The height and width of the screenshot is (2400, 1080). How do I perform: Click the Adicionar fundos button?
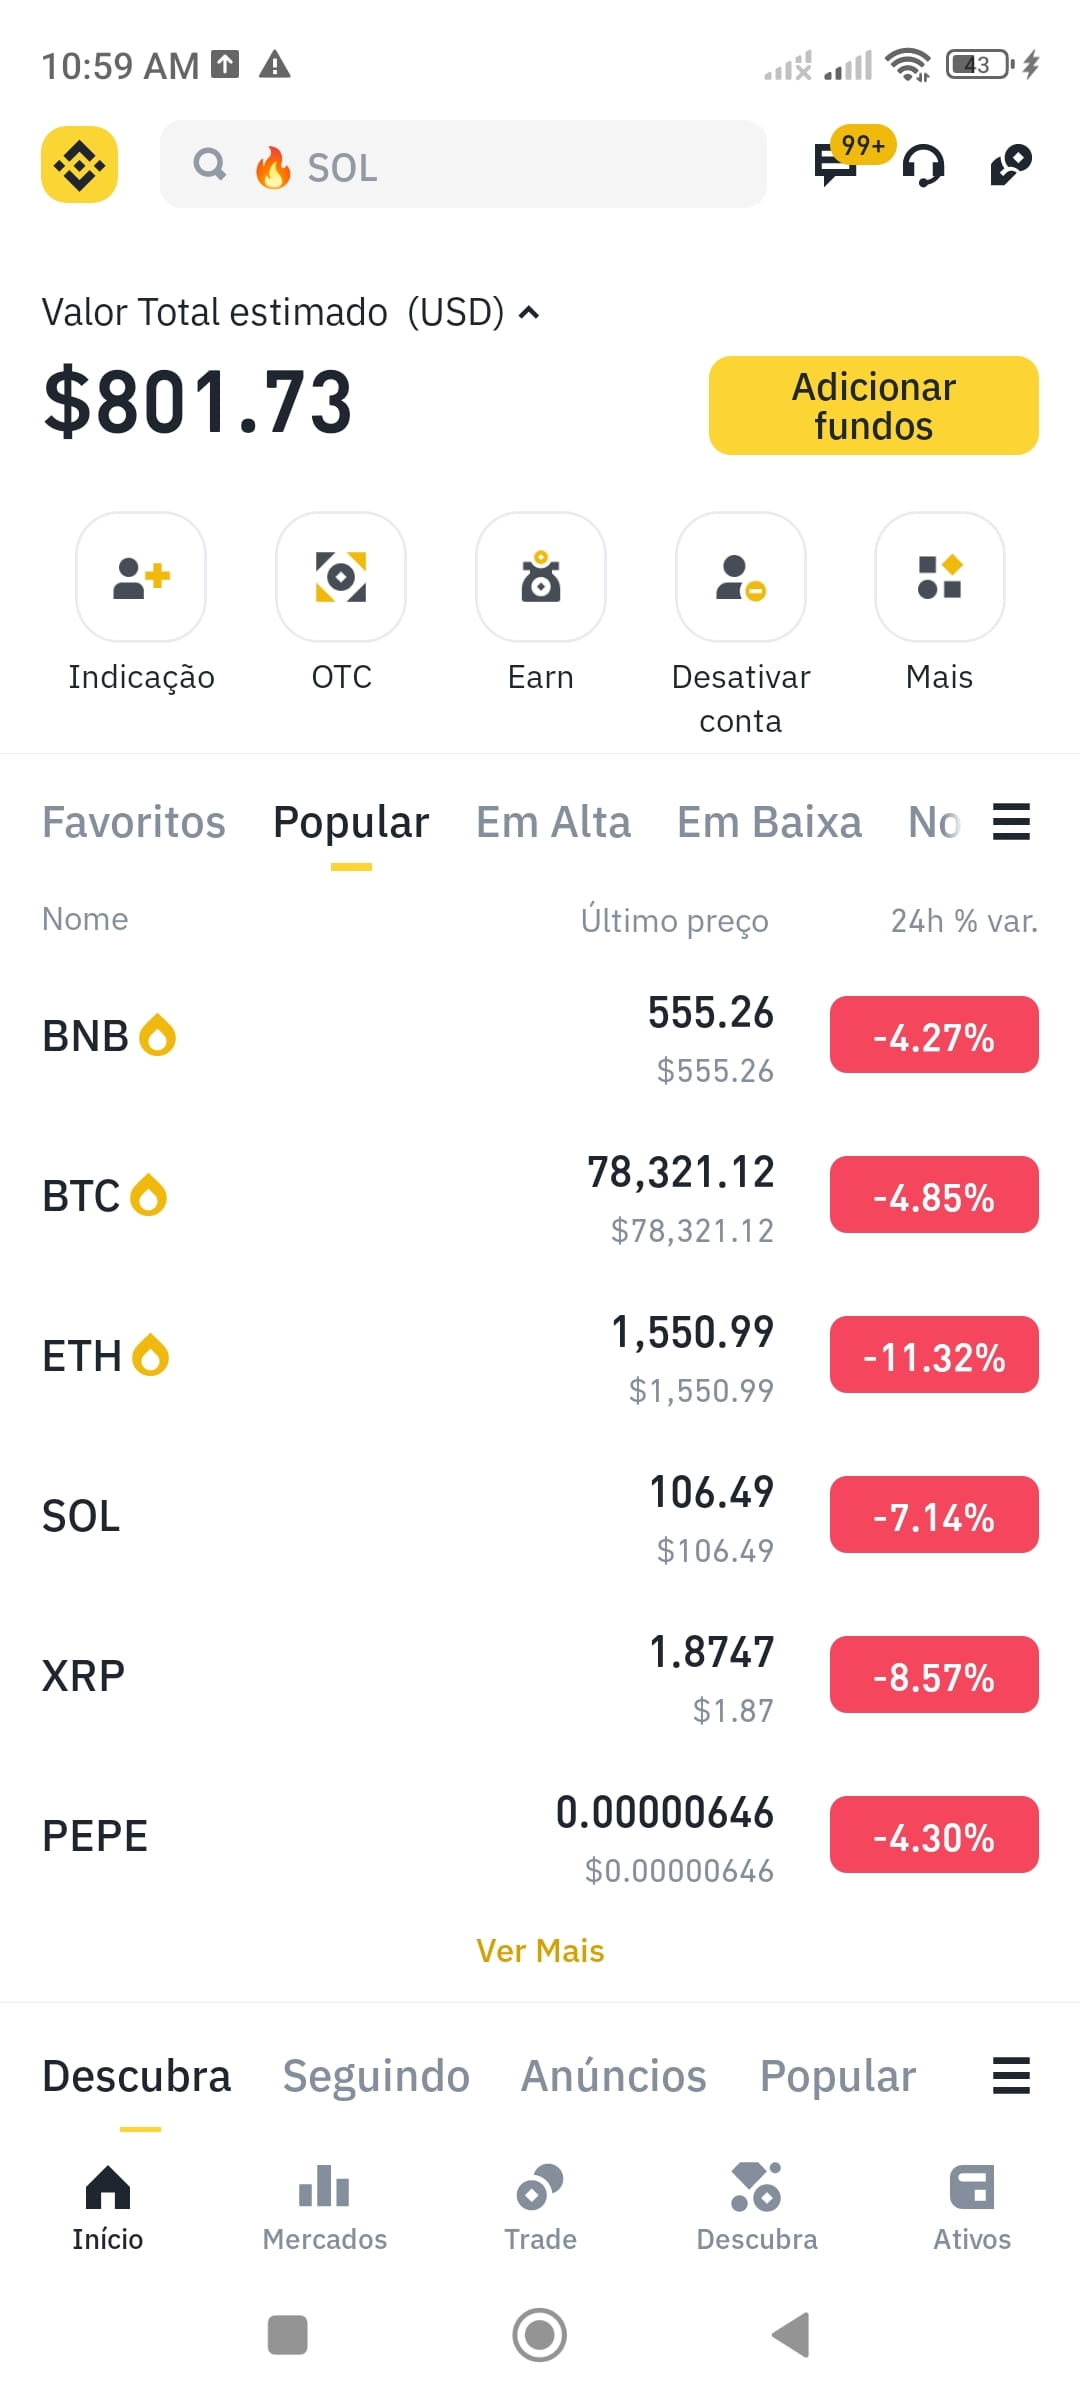(x=874, y=406)
